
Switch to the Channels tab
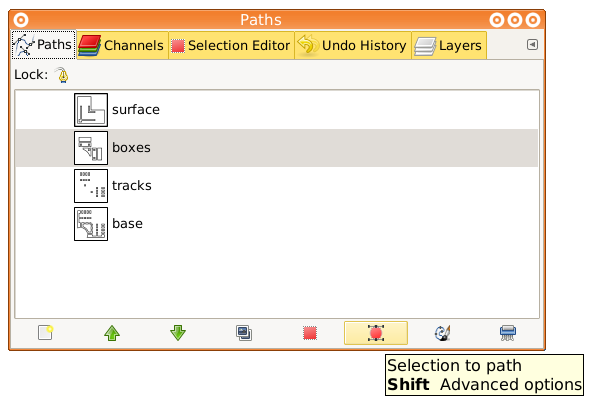pyautogui.click(x=122, y=46)
